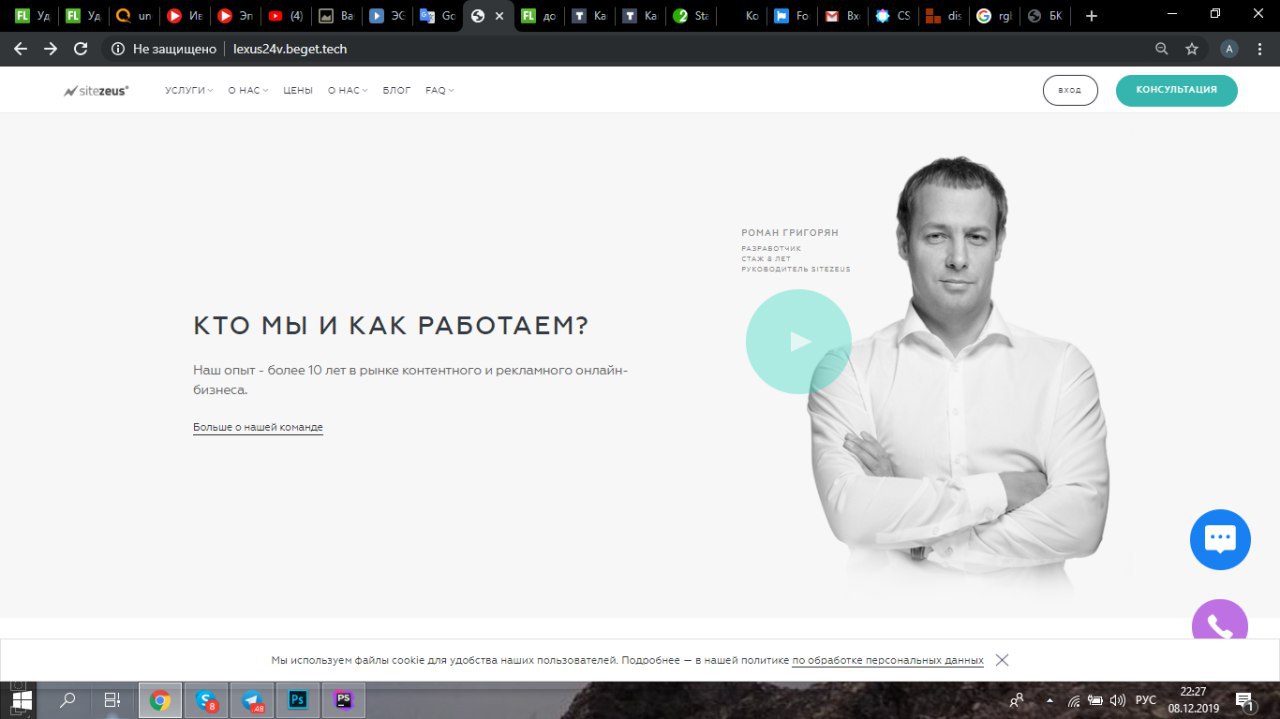Screen dimensions: 1280x719
Task: Switch to the Google 'rgl' tab
Action: pyautogui.click(x=995, y=16)
